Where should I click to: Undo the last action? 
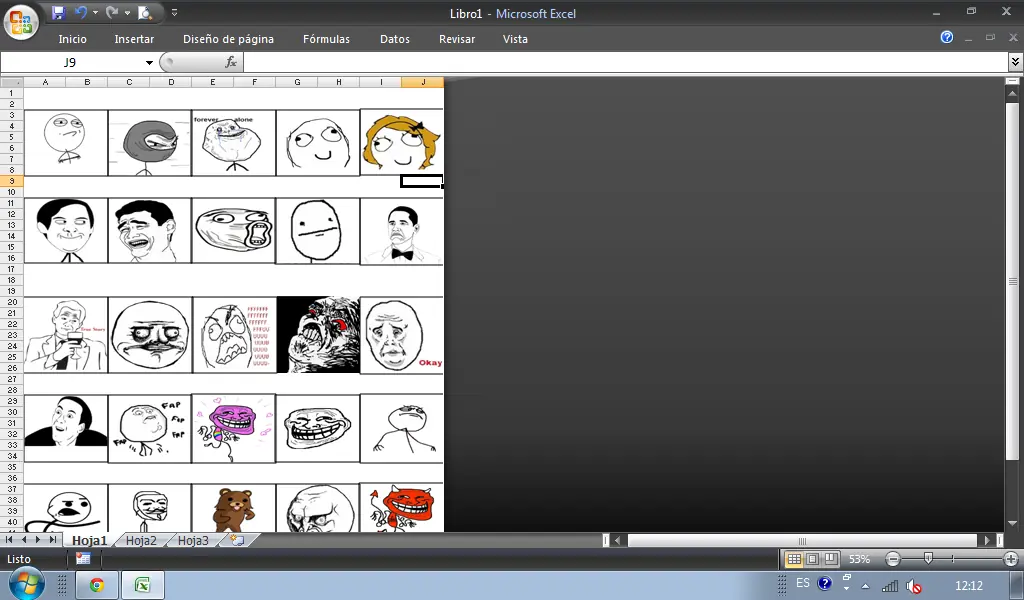click(81, 12)
